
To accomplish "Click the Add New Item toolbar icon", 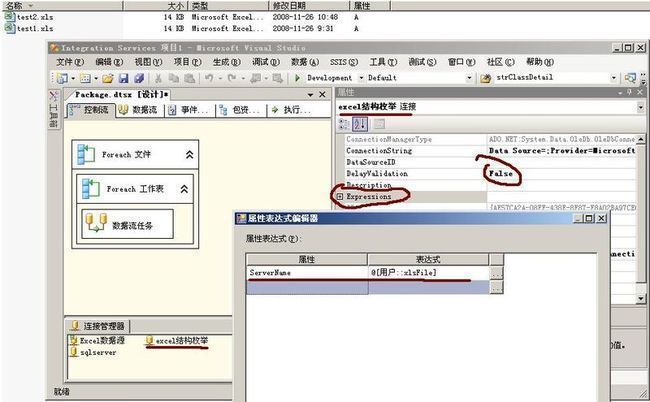I will coord(85,78).
